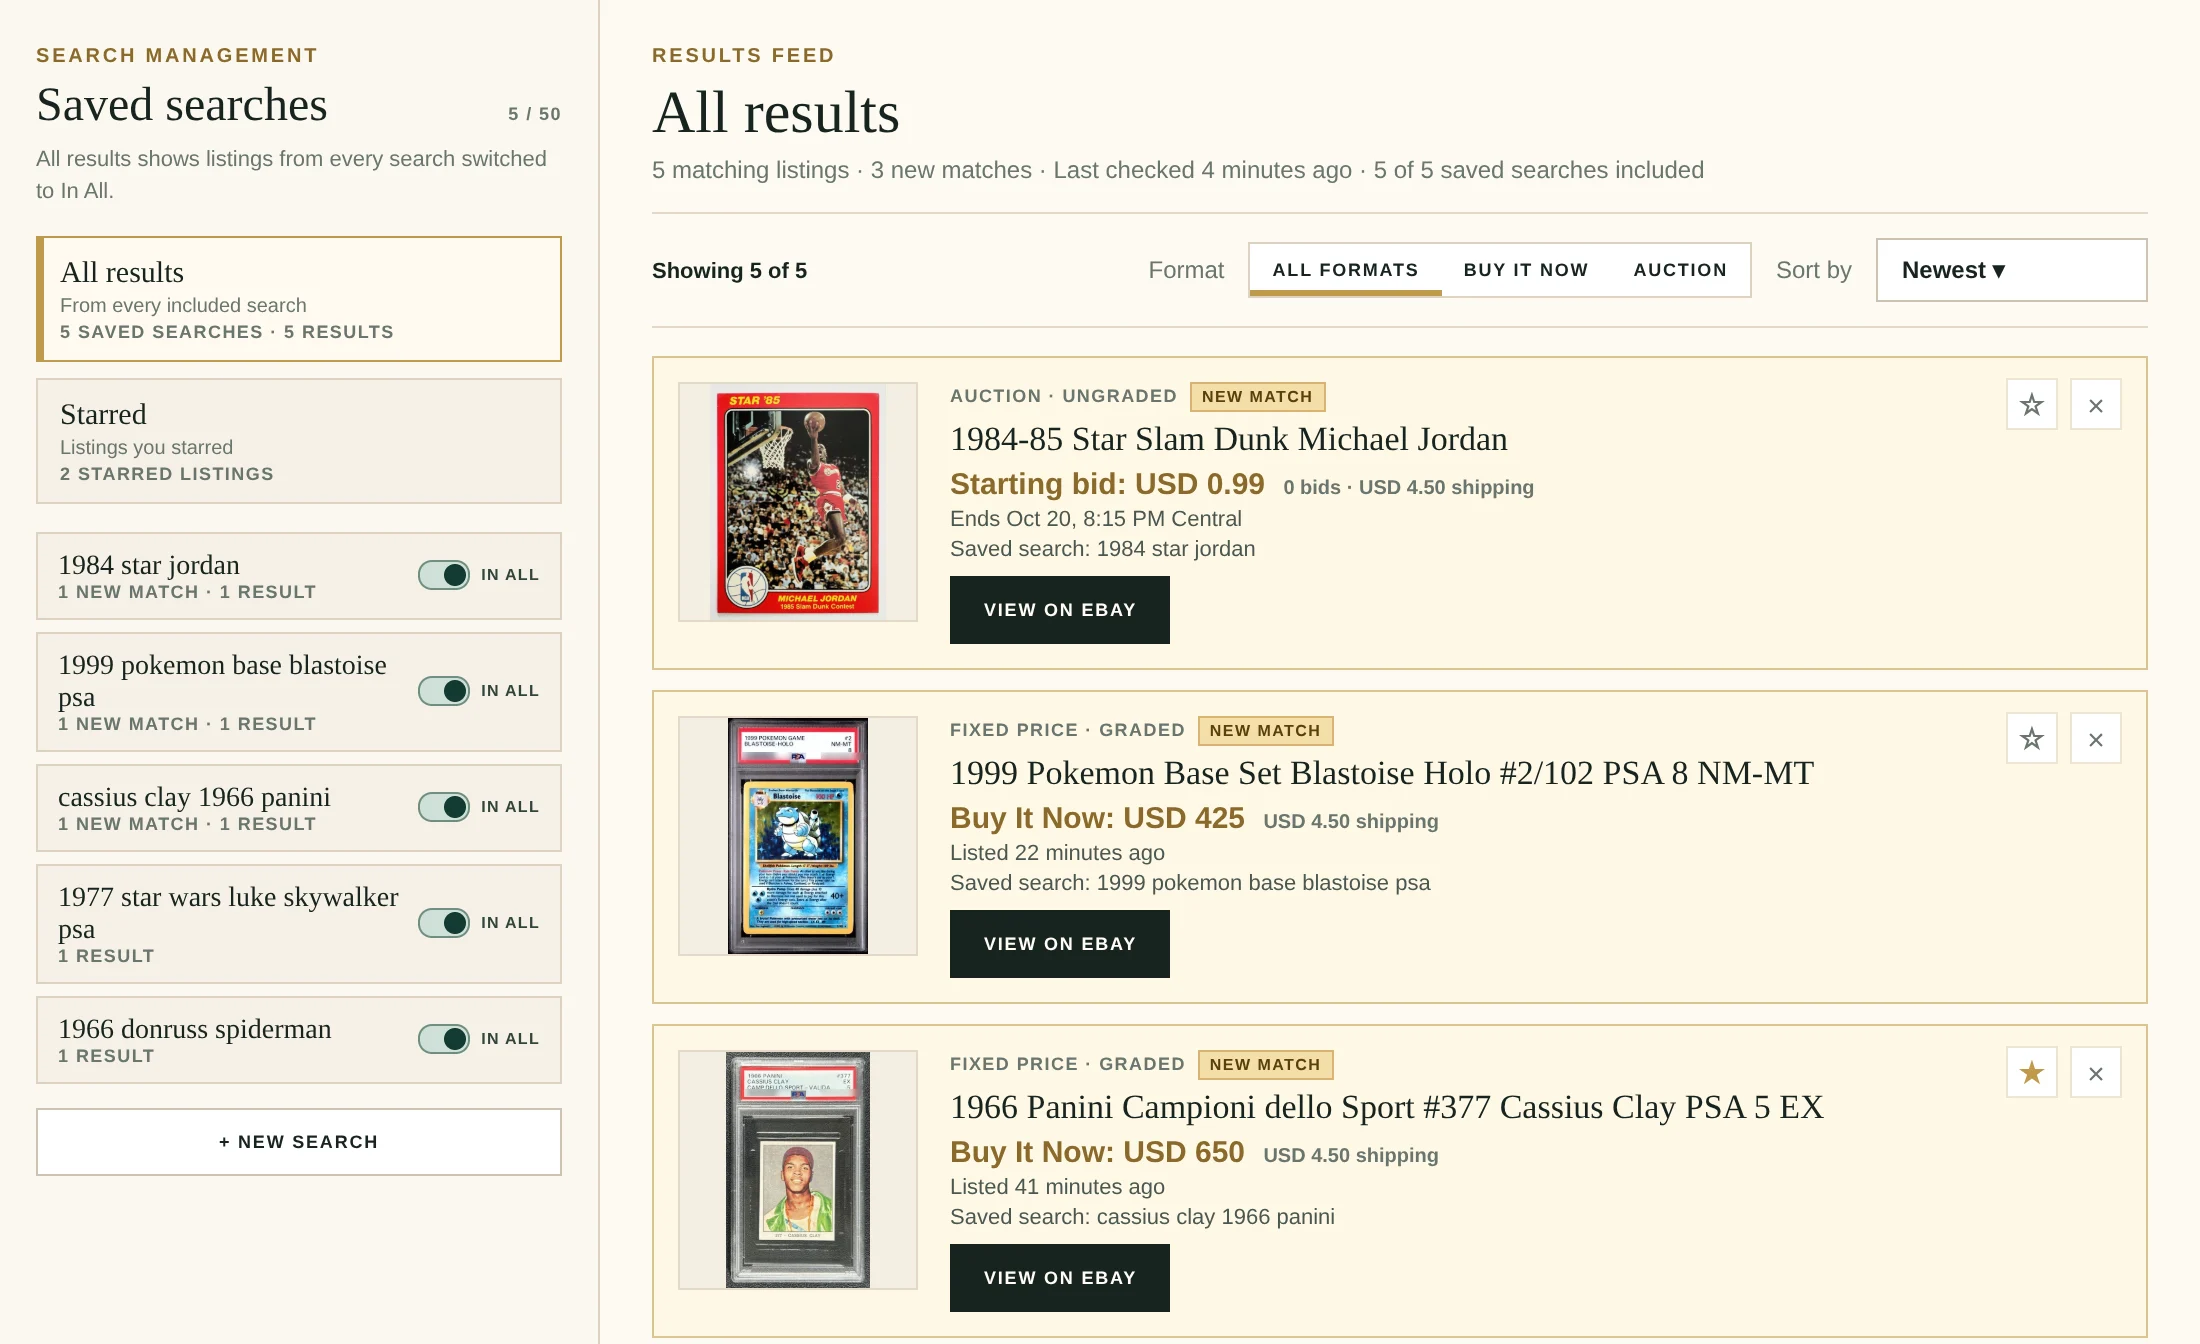Star the Michael Jordan Slam Dunk listing
2200x1344 pixels.
(x=2031, y=405)
